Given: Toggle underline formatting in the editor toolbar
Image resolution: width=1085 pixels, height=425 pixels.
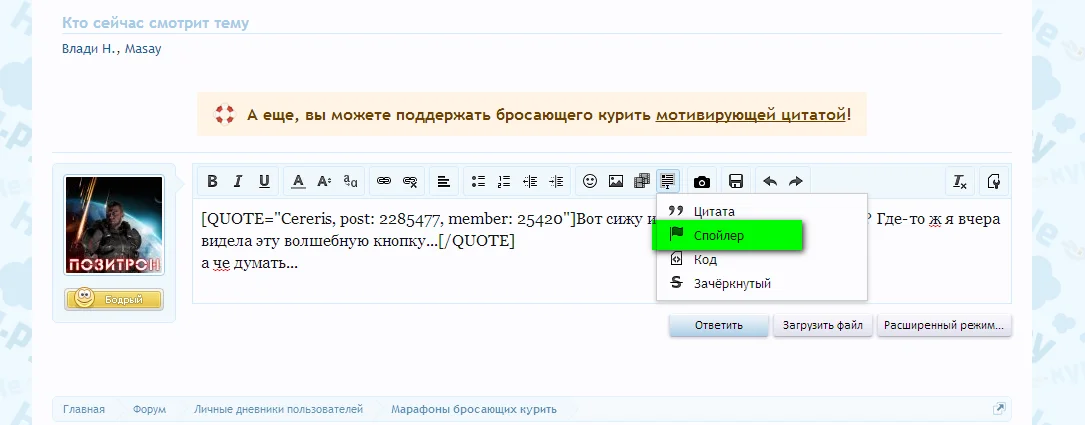Looking at the screenshot, I should pyautogui.click(x=264, y=181).
